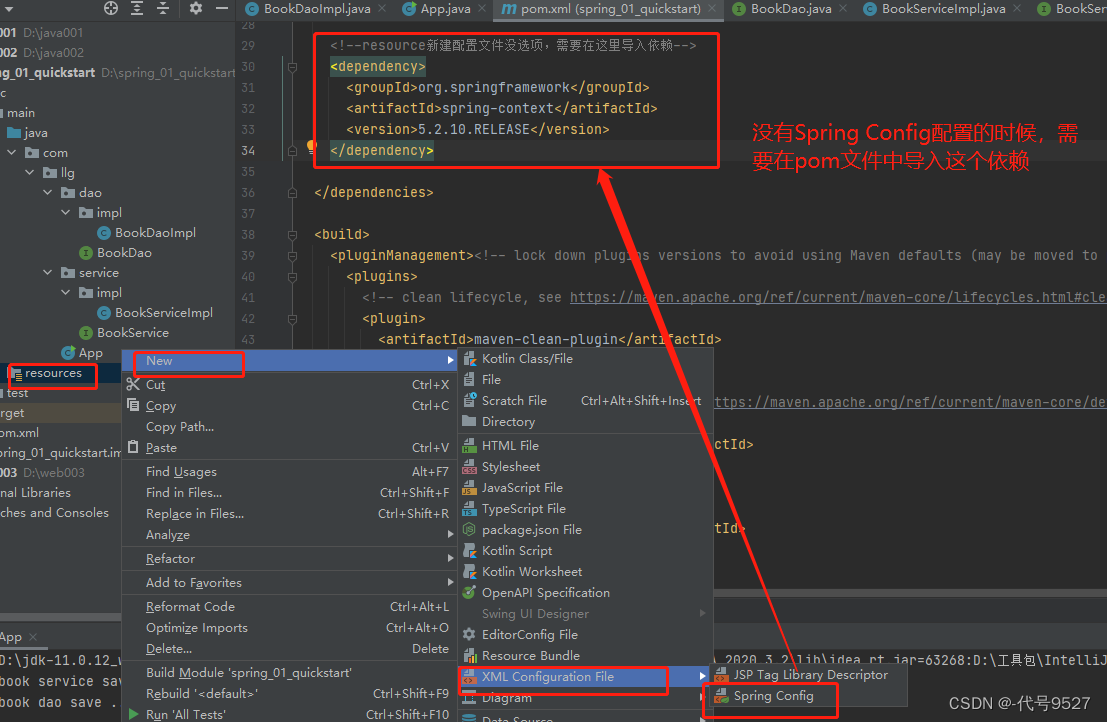1107x722 pixels.
Task: Switch to BookDaoImpl.java tab
Action: [x=317, y=9]
